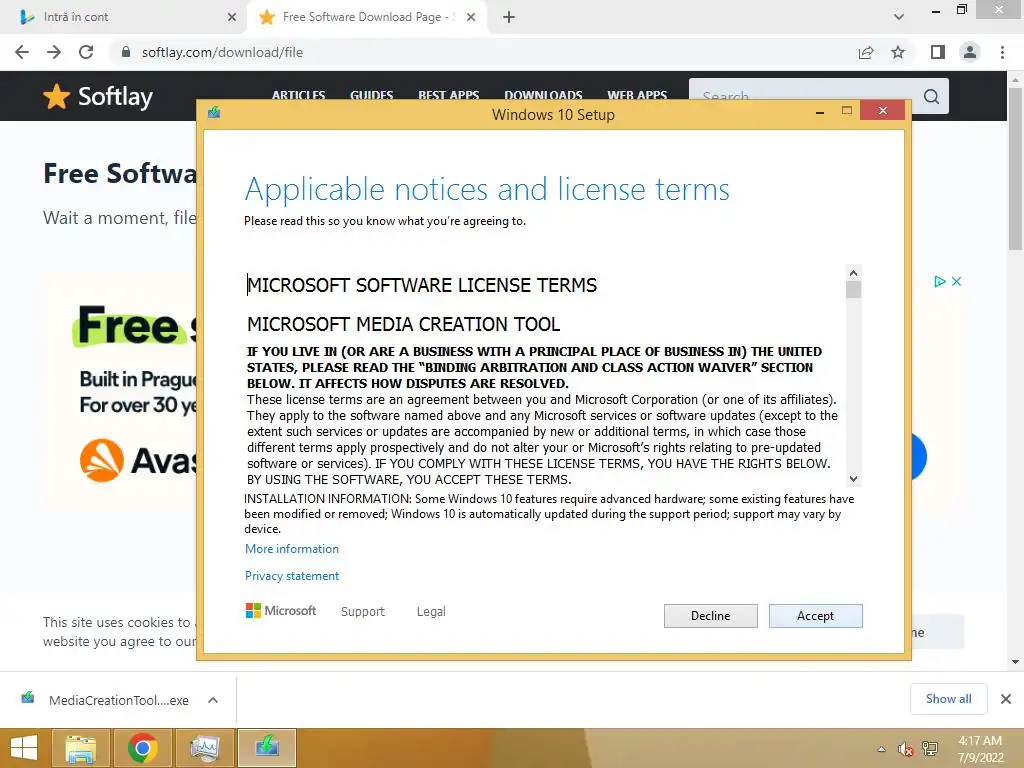Open the monitor app on taskbar
1024x768 pixels.
click(204, 748)
